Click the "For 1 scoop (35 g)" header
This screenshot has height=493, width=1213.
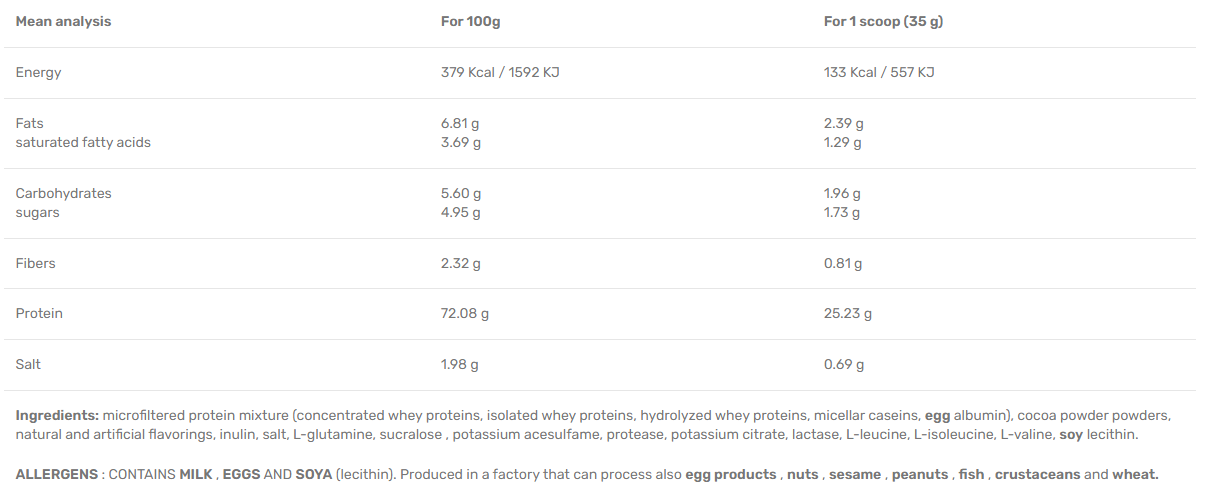tap(883, 22)
